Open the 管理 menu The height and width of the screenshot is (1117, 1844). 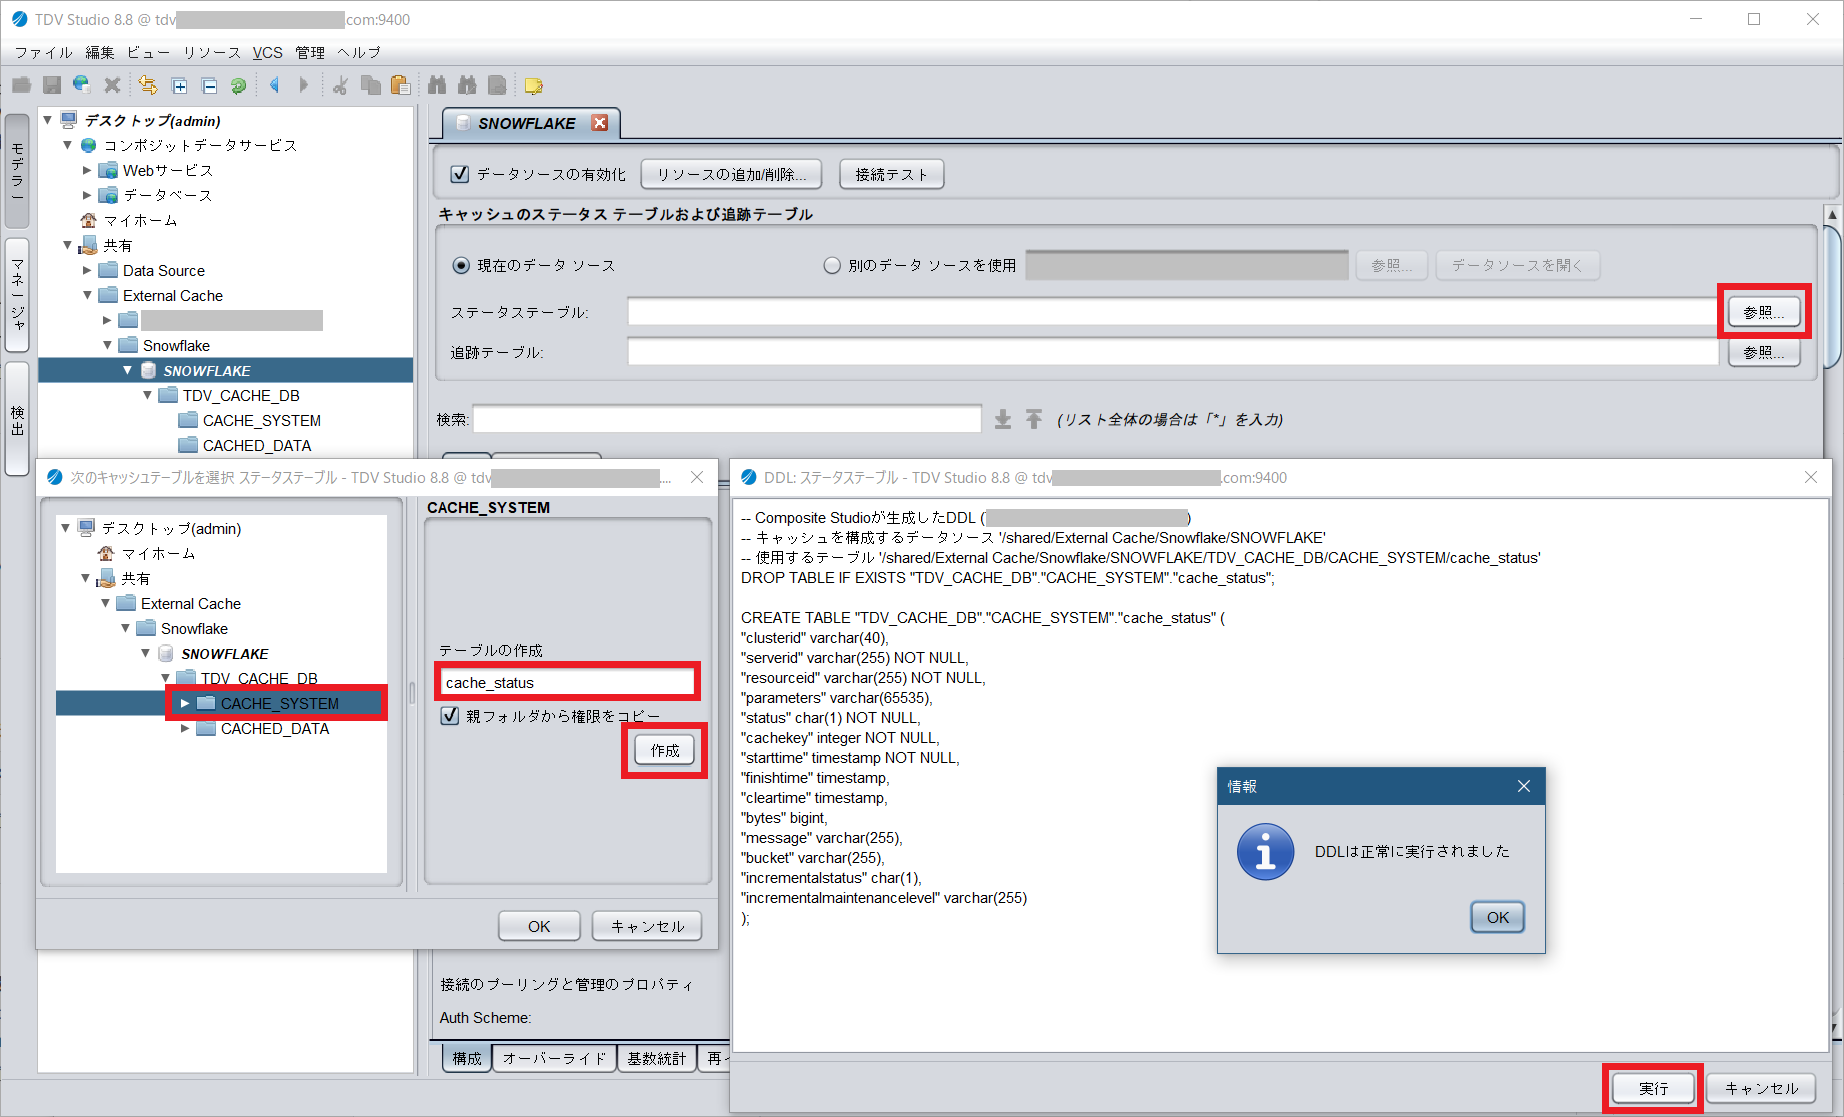point(310,52)
